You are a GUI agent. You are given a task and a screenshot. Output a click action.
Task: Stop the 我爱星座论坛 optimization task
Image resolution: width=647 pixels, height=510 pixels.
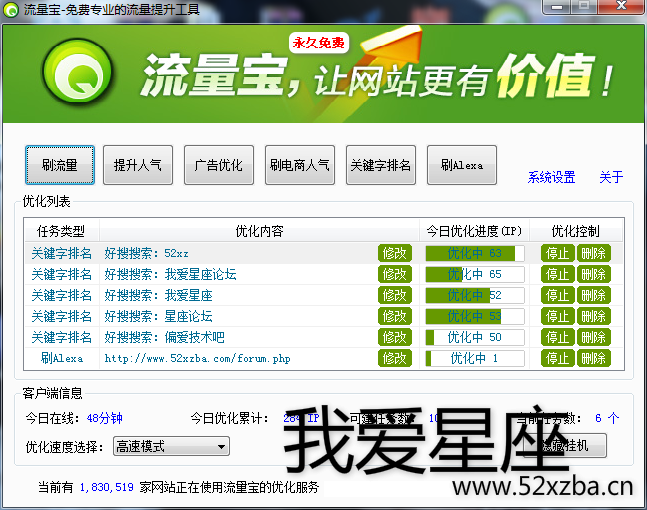[557, 274]
